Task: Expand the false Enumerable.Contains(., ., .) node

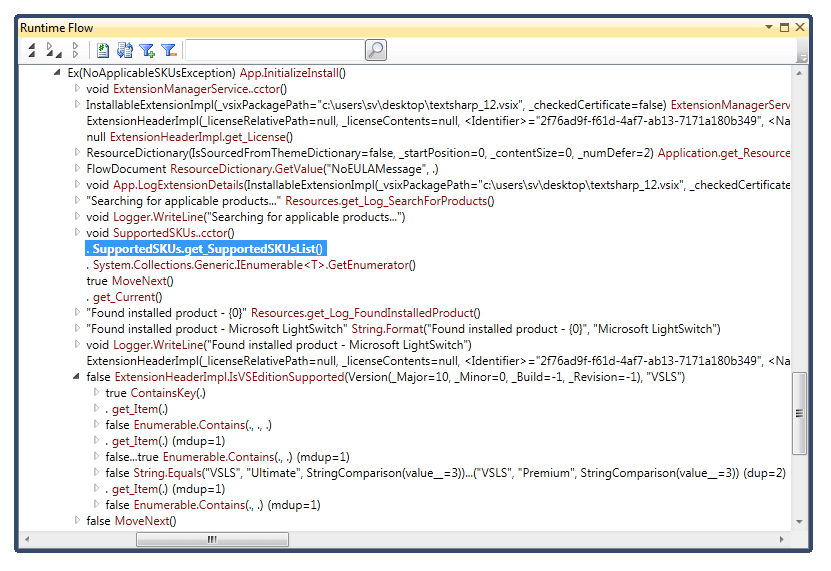Action: pos(96,424)
